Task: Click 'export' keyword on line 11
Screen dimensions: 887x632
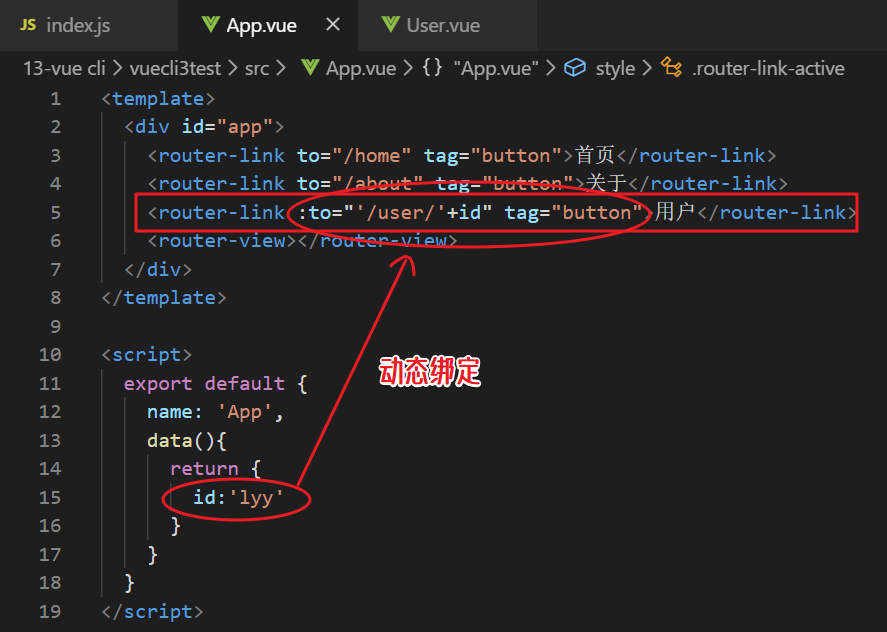Action: click(158, 384)
